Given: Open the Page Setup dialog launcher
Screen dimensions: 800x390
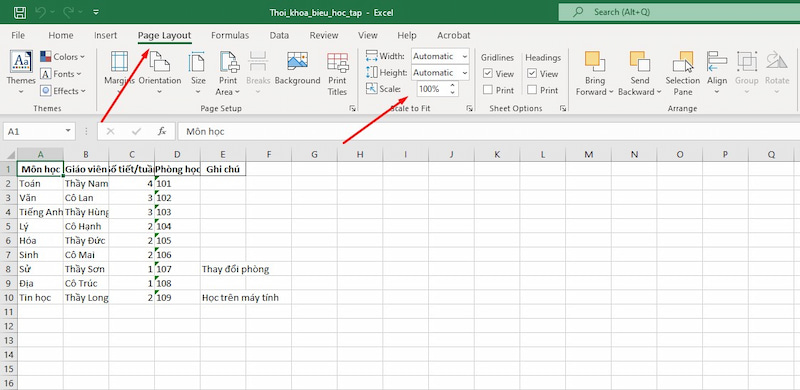Looking at the screenshot, I should (352, 109).
